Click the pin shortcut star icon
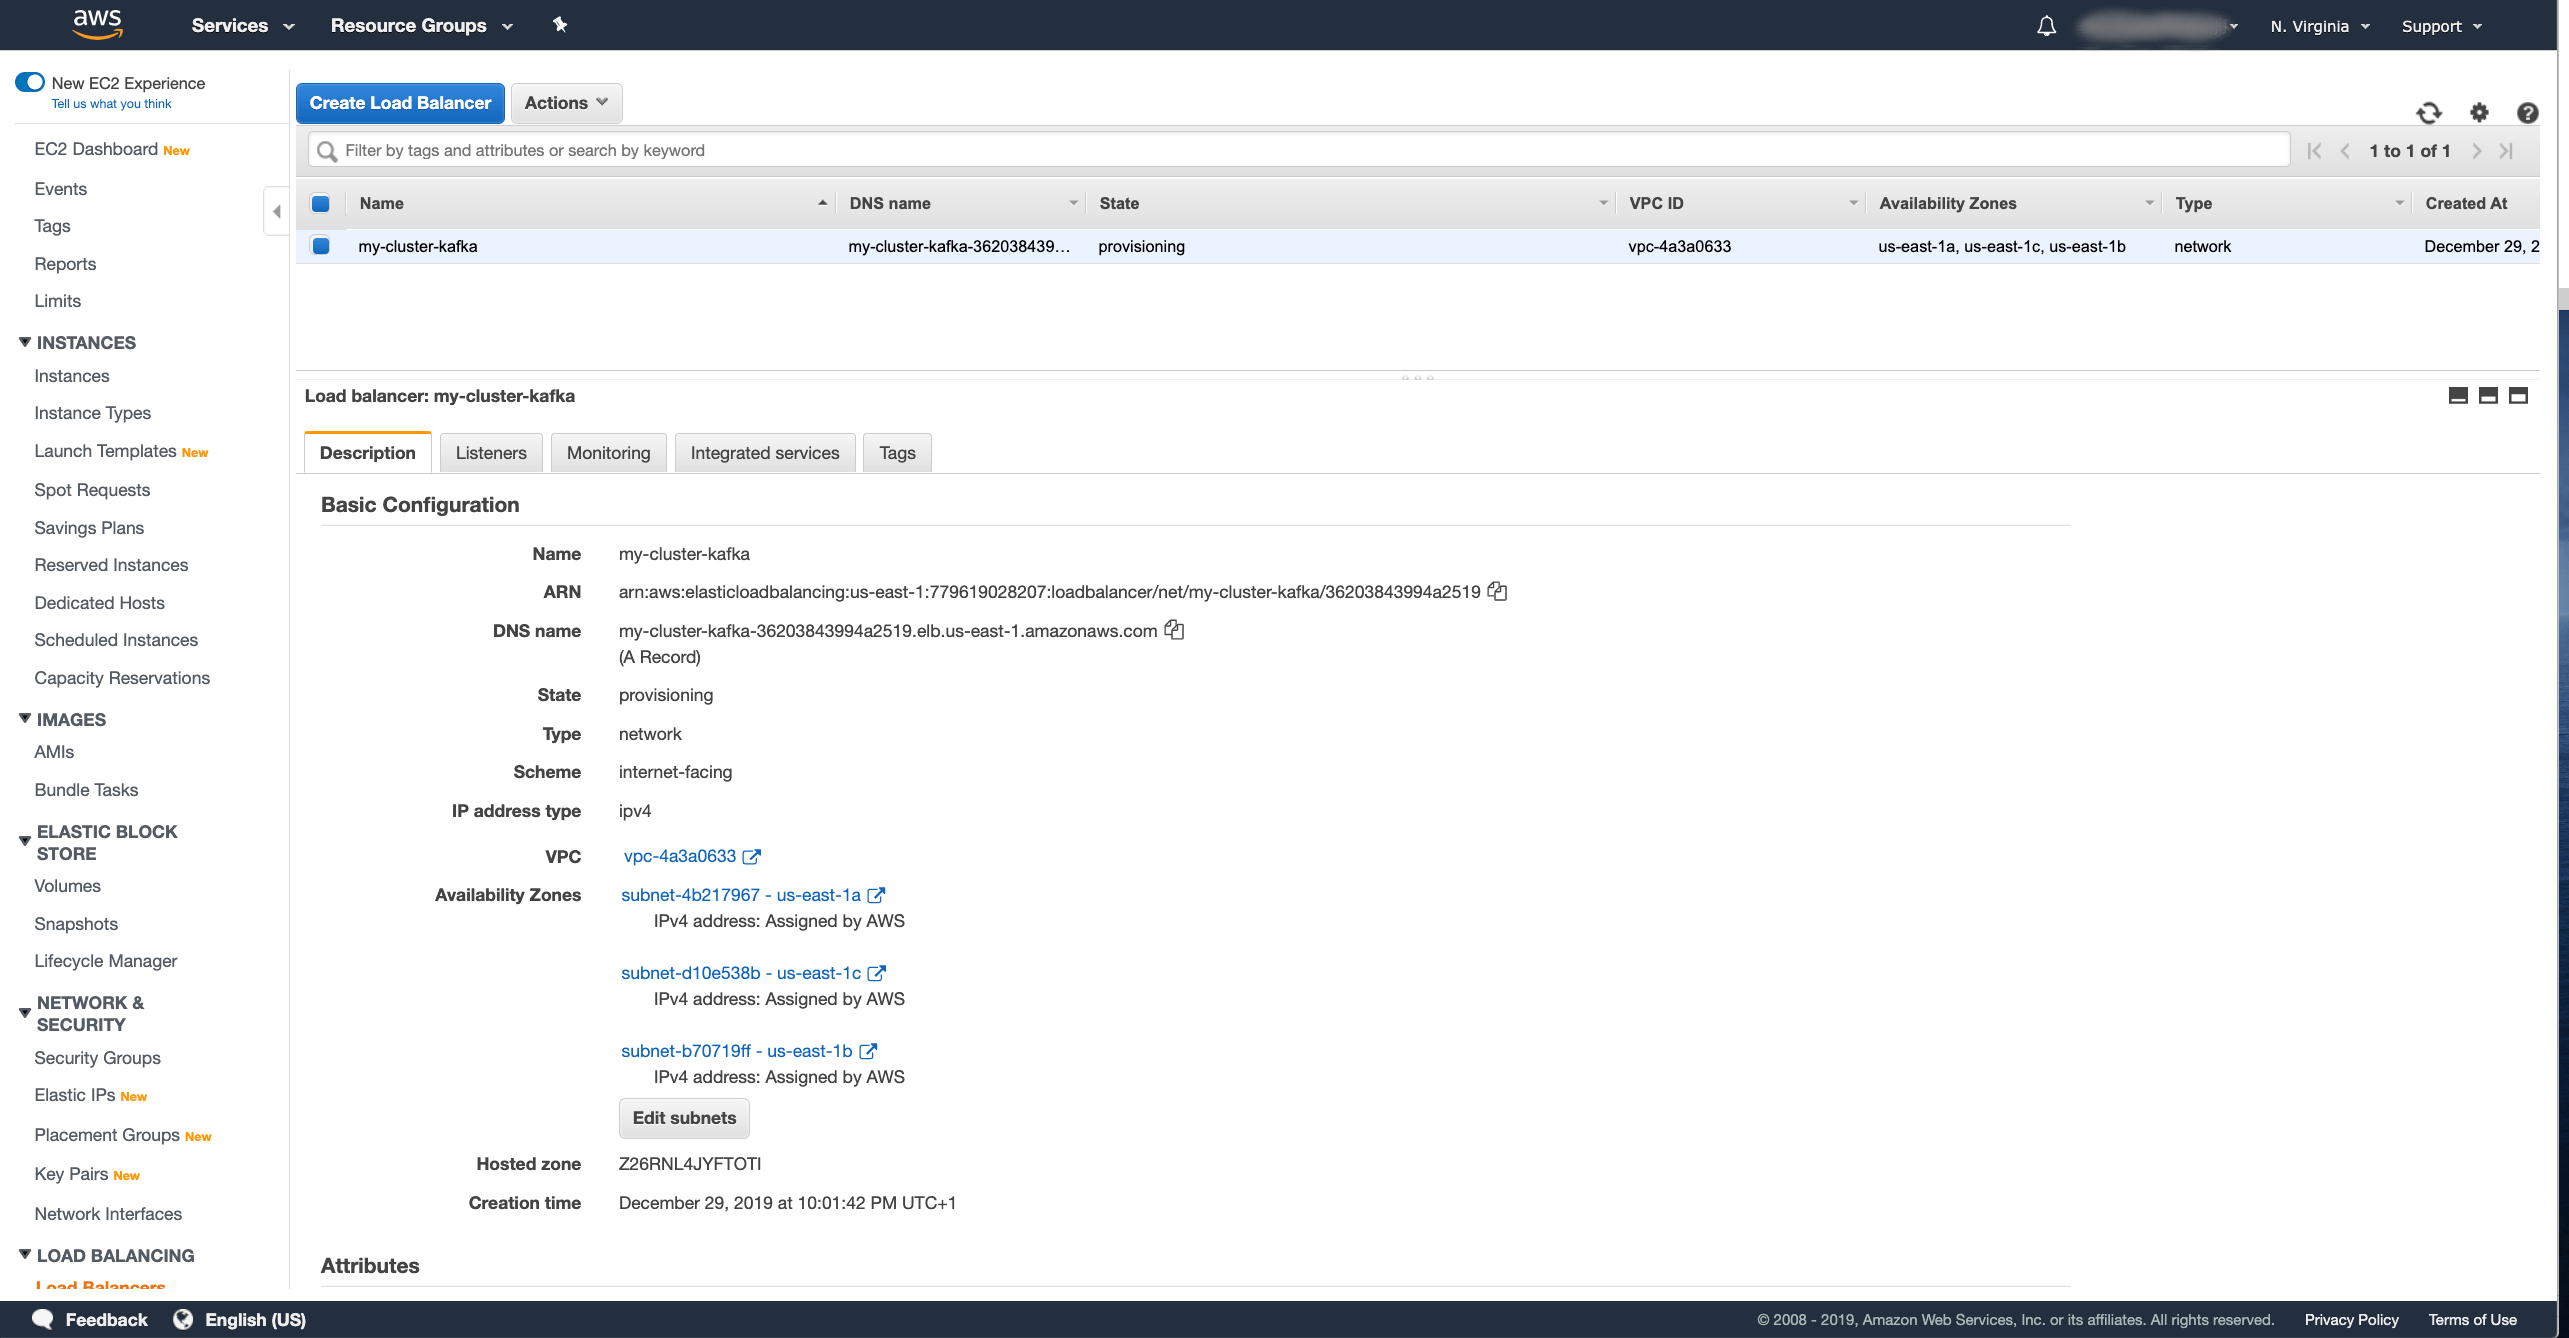The width and height of the screenshot is (2569, 1338). [560, 25]
